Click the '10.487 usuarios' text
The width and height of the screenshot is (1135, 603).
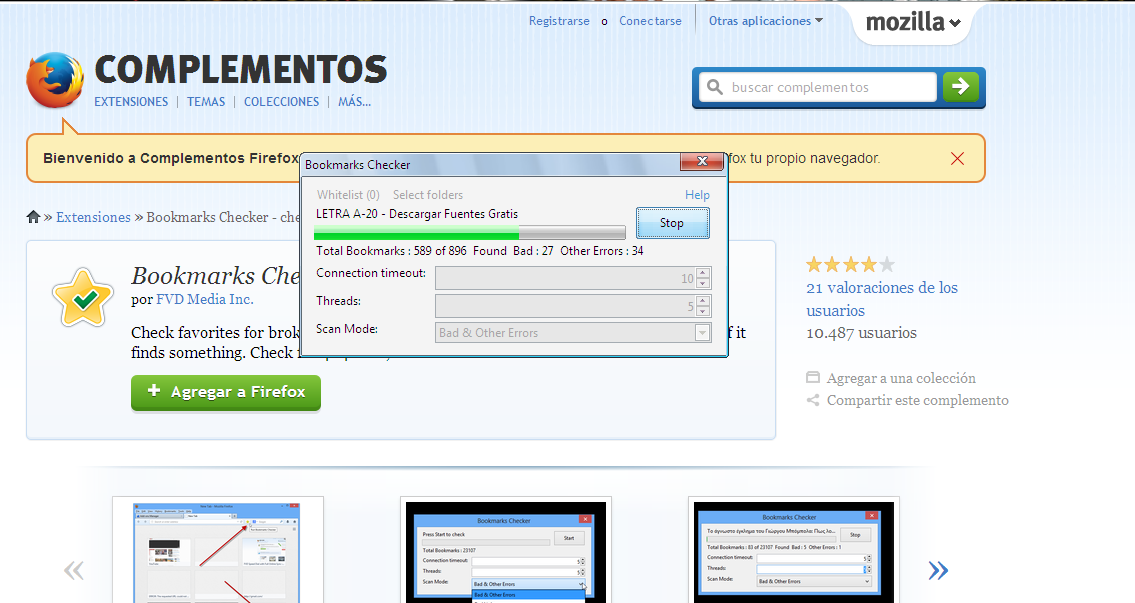[861, 333]
